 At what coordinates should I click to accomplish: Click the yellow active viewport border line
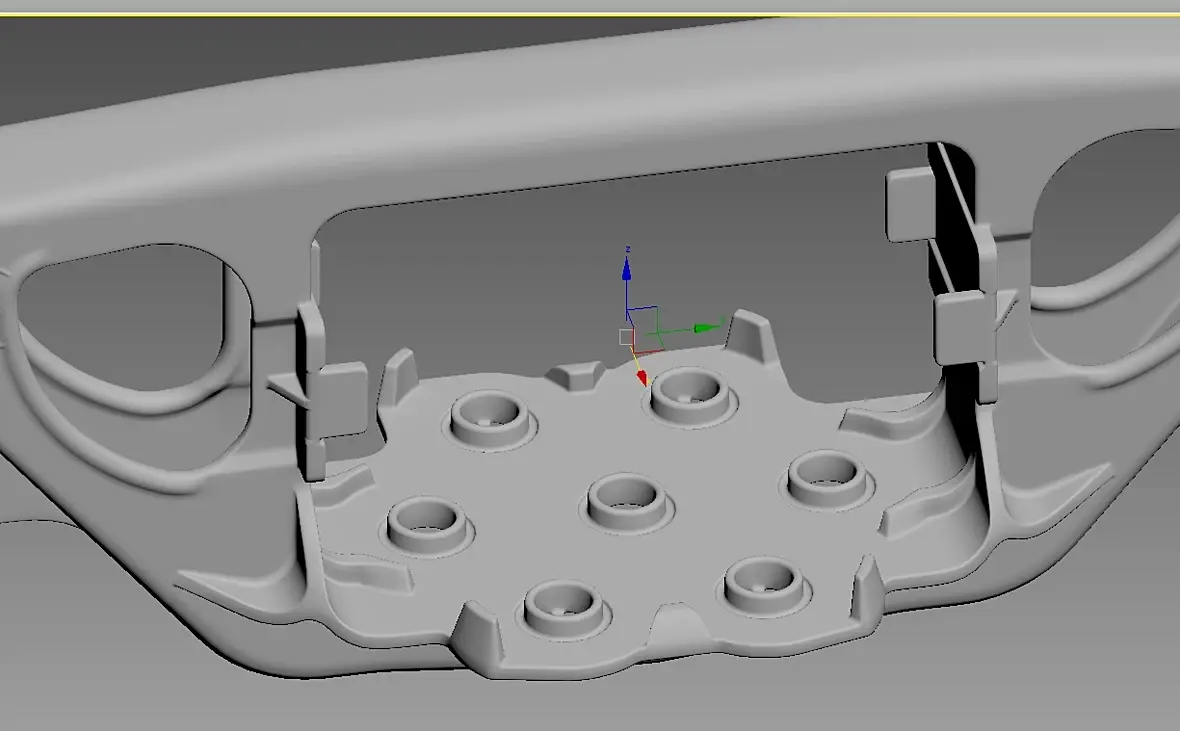(x=590, y=15)
